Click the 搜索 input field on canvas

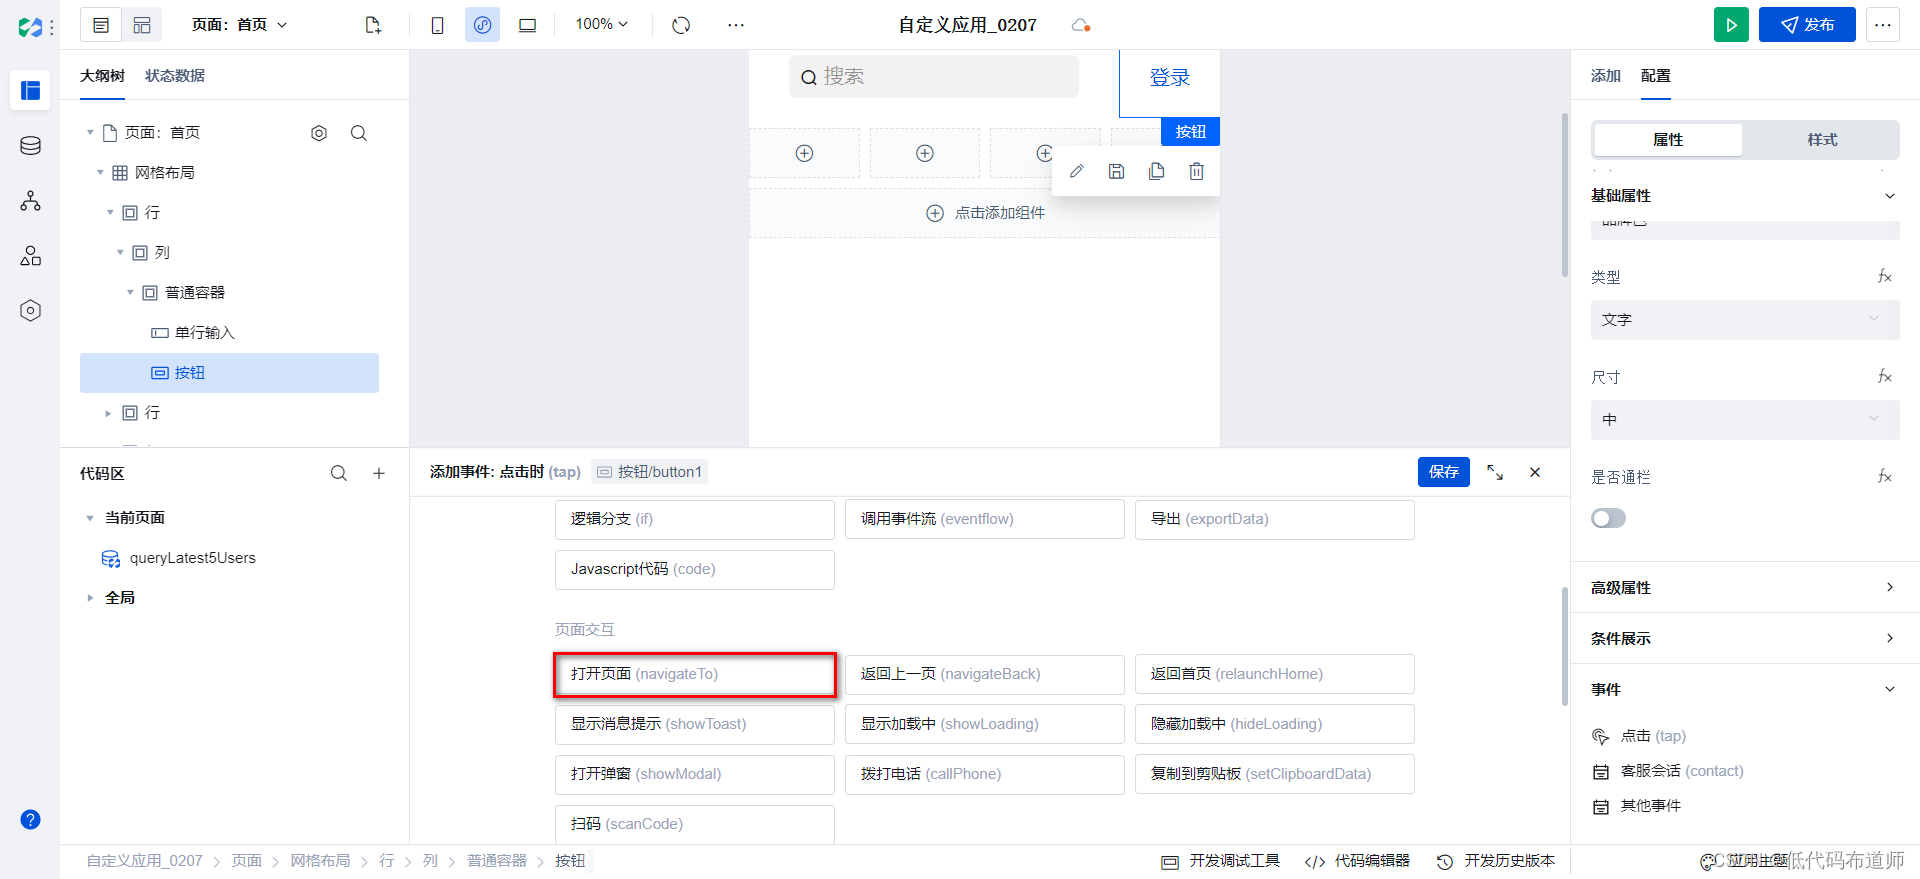pyautogui.click(x=934, y=77)
